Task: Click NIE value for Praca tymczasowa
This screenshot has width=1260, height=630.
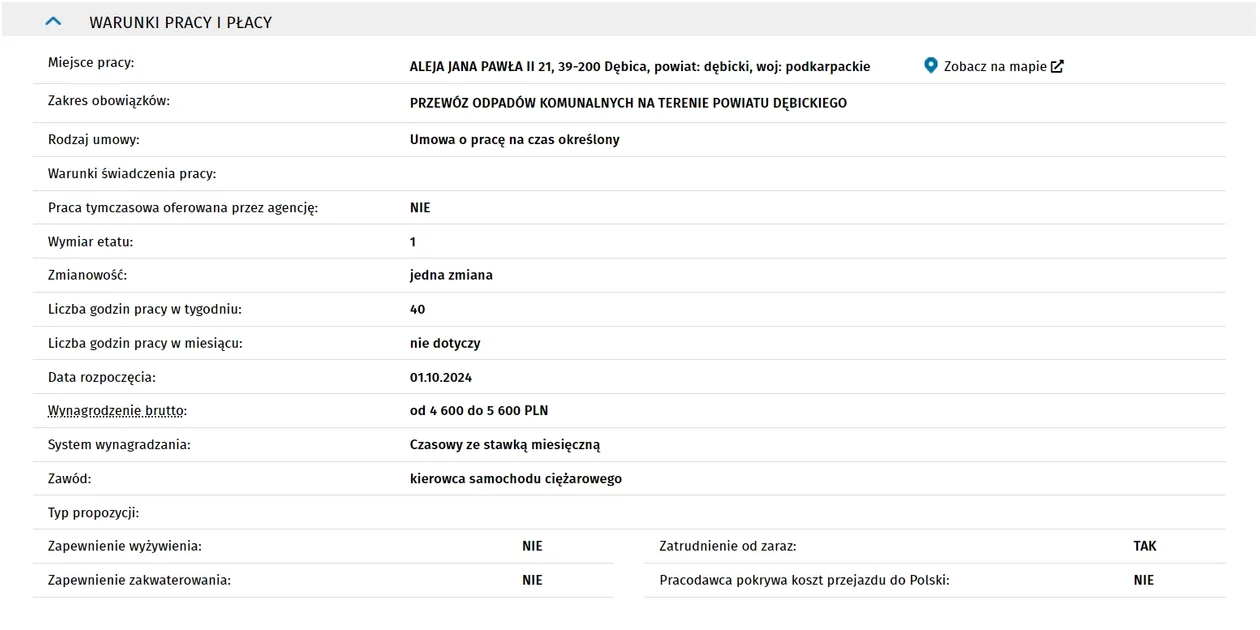Action: (420, 208)
